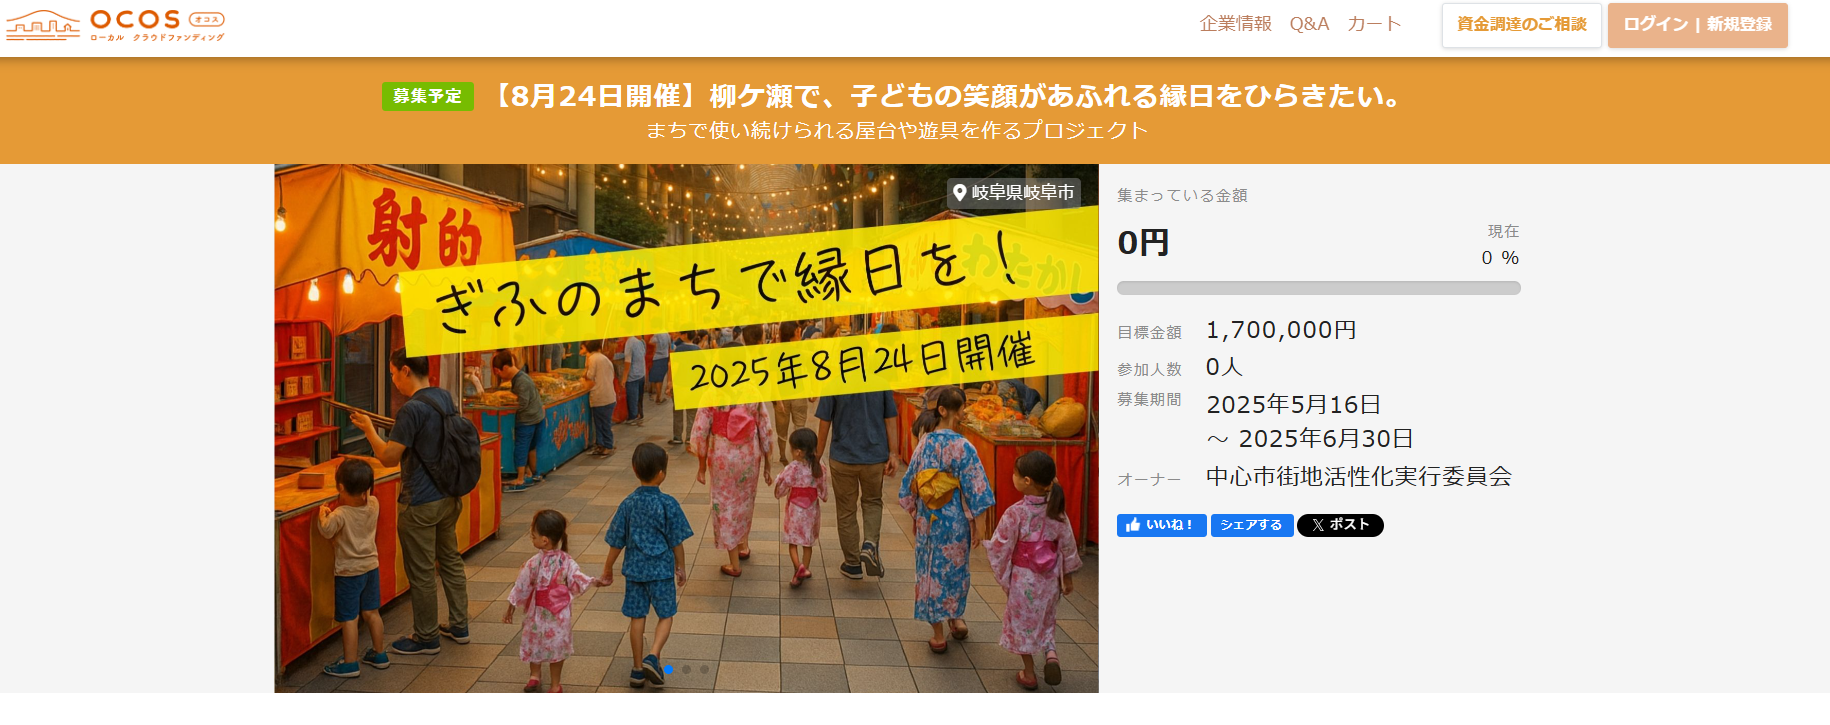Click the owner name 中心市街地活性化実行委員会
The height and width of the screenshot is (725, 1830).
point(1359,477)
